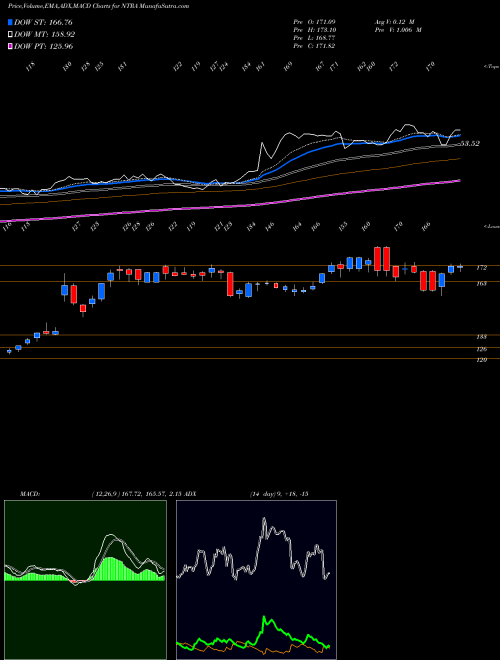Select the 'DOW MT: 158.92' legend text
Viewport: 500px width, 660px height.
45,35
